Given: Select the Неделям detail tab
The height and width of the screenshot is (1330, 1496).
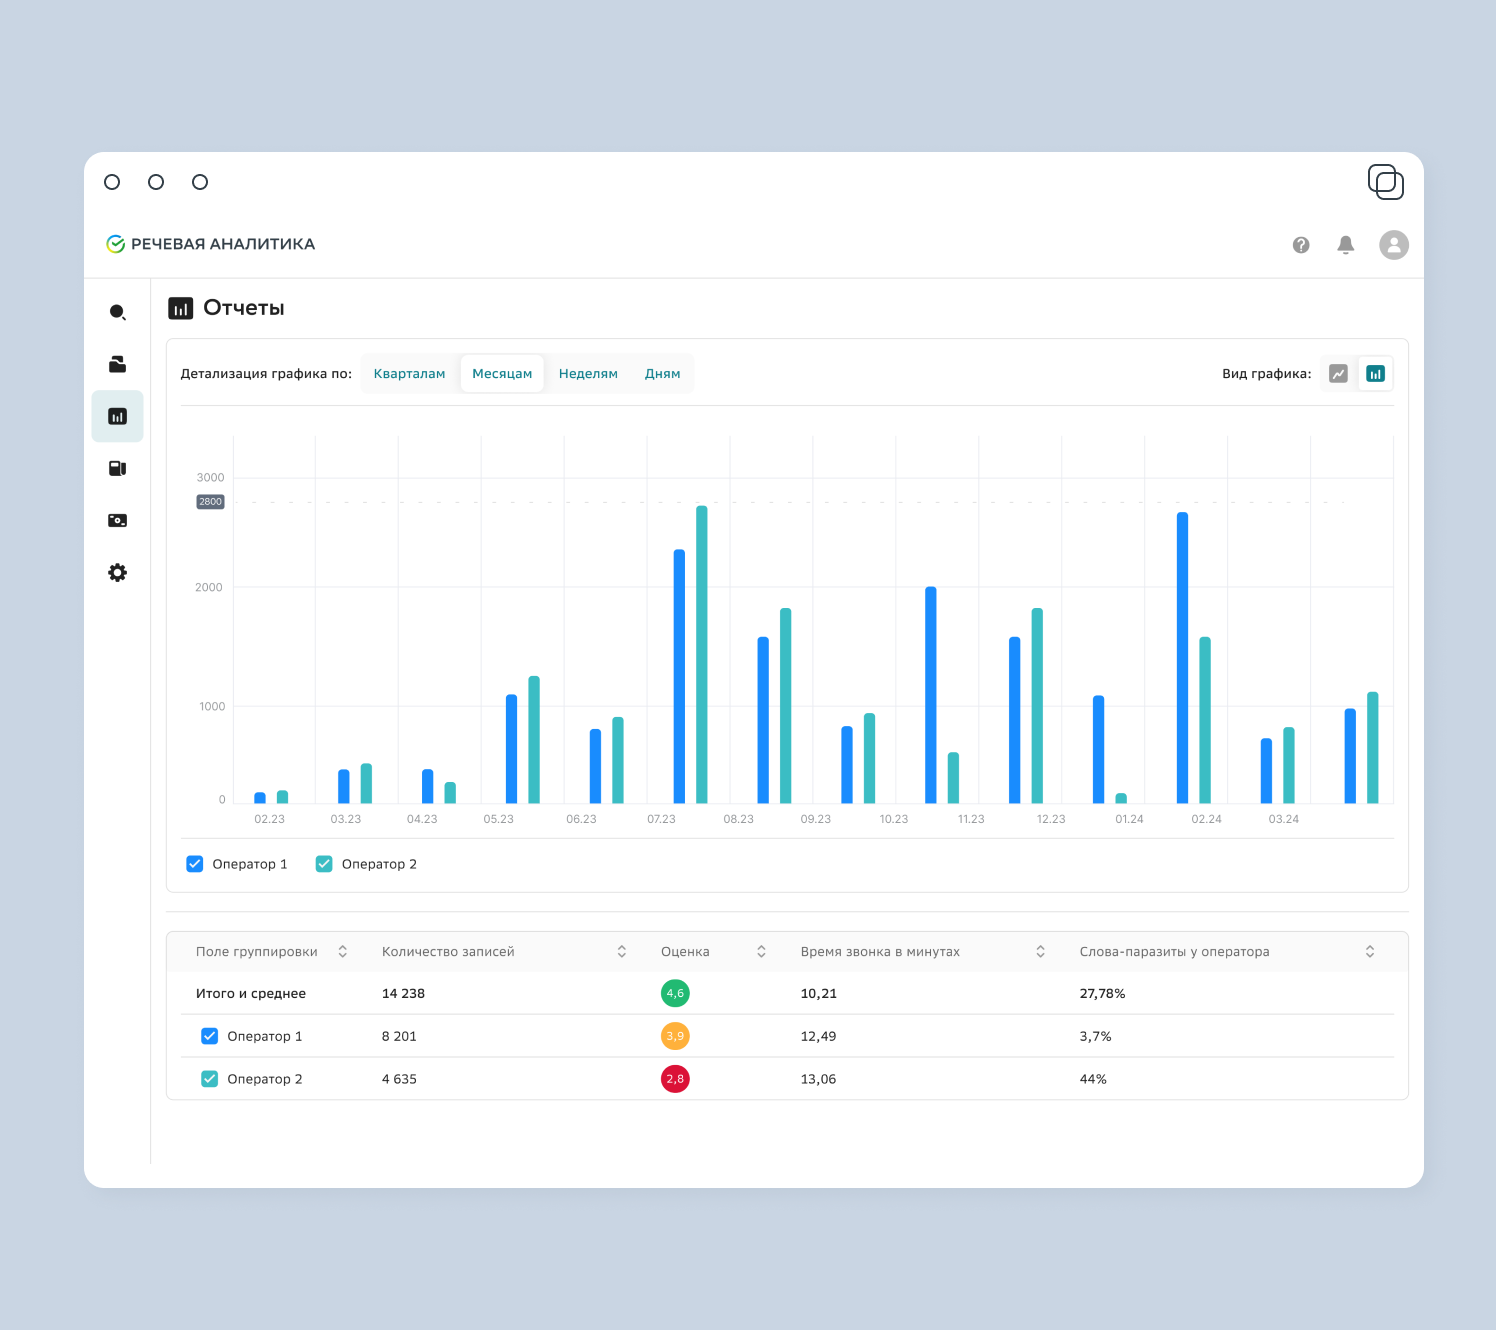Looking at the screenshot, I should coord(588,374).
